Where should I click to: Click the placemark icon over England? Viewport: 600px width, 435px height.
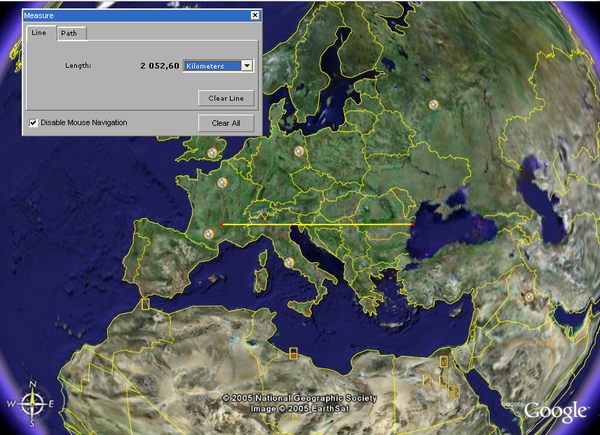click(212, 153)
